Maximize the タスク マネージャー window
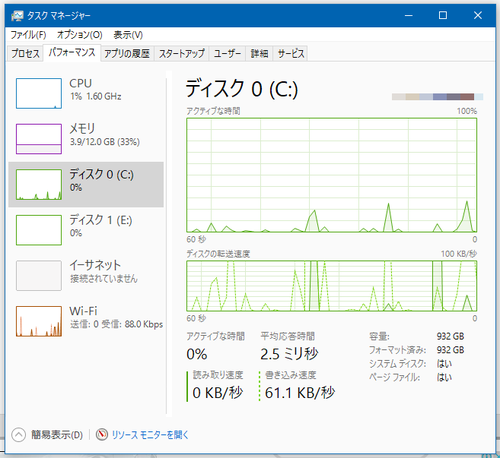 coord(443,15)
